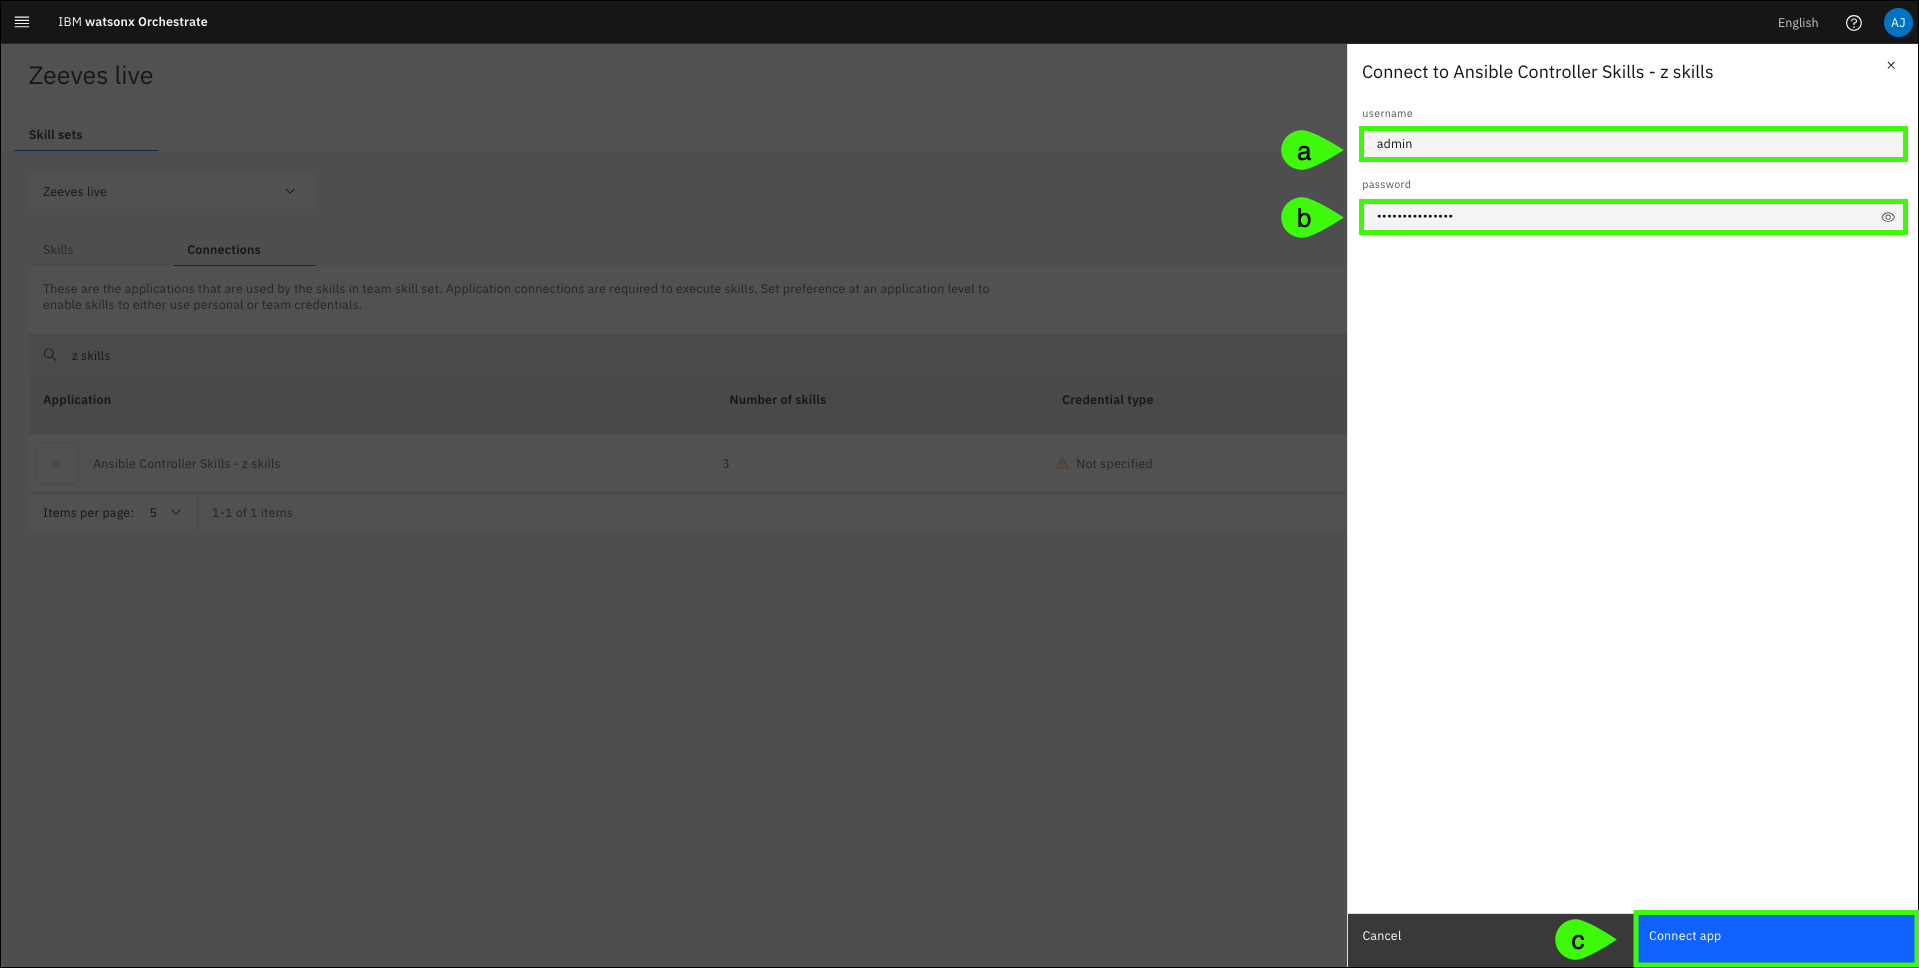Click the Cancel button
Viewport: 1919px width, 968px height.
point(1381,936)
